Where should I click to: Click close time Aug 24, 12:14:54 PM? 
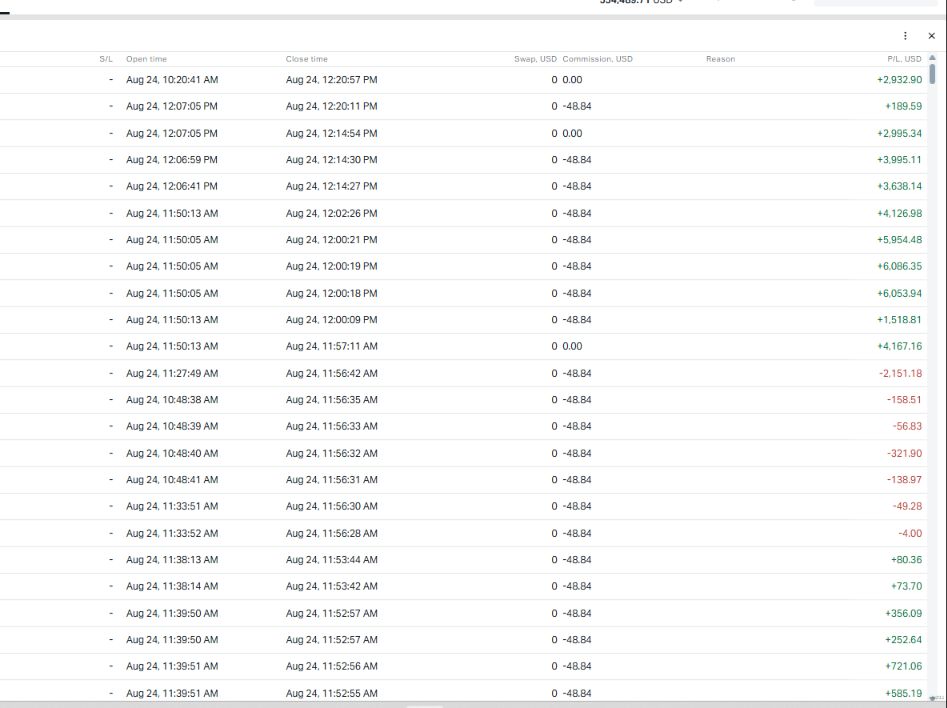332,134
